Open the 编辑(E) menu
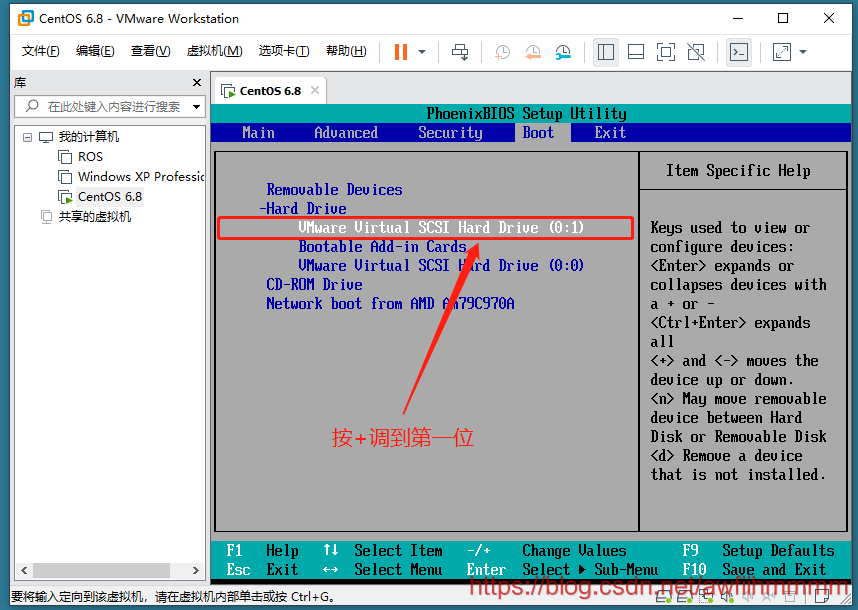The width and height of the screenshot is (858, 610). click(x=95, y=51)
